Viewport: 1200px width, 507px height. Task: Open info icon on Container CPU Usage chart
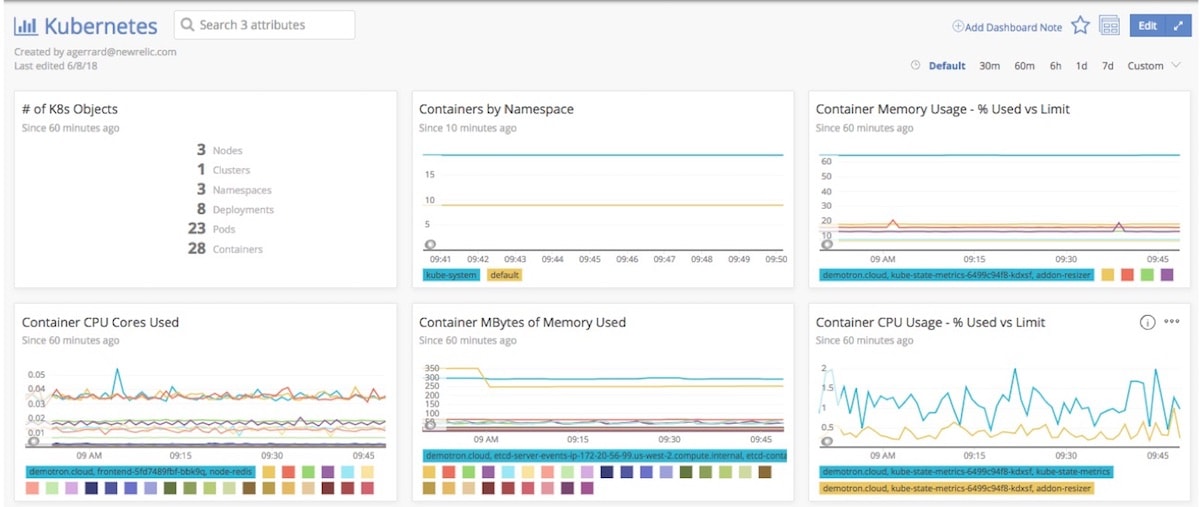pos(1147,322)
